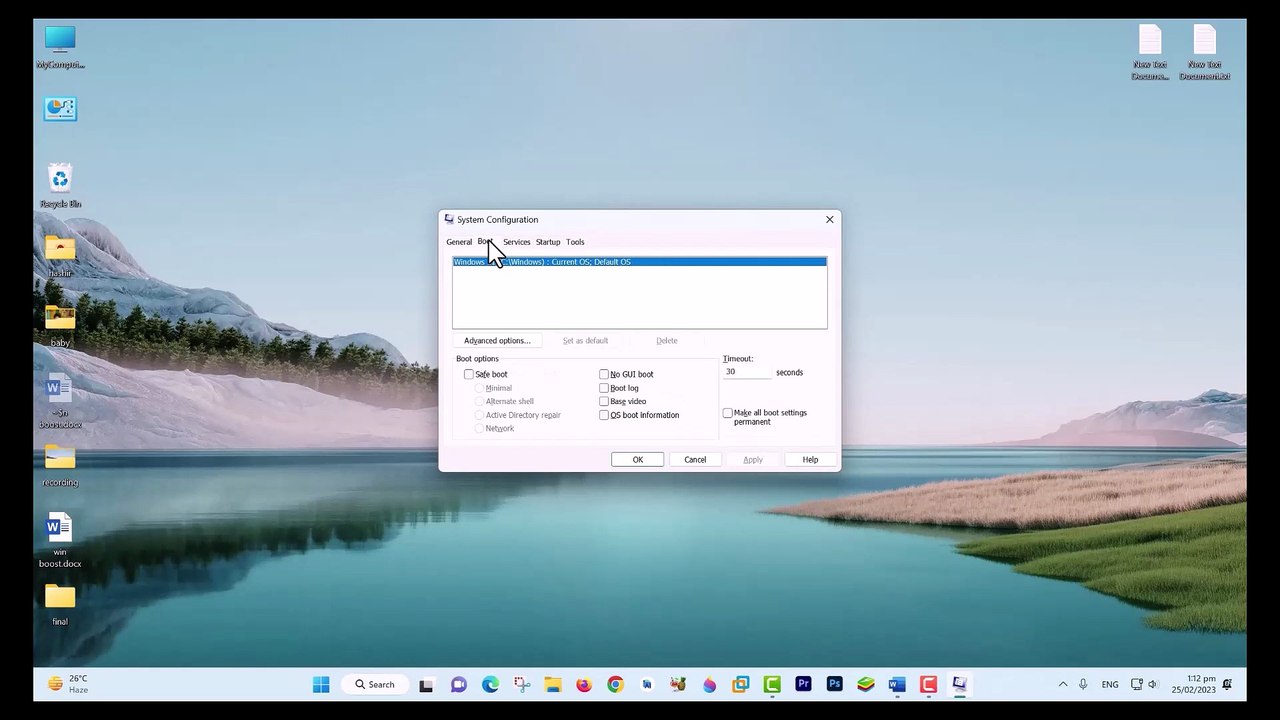Check the No GUI boot option
Viewport: 1280px width, 720px height.
point(604,374)
